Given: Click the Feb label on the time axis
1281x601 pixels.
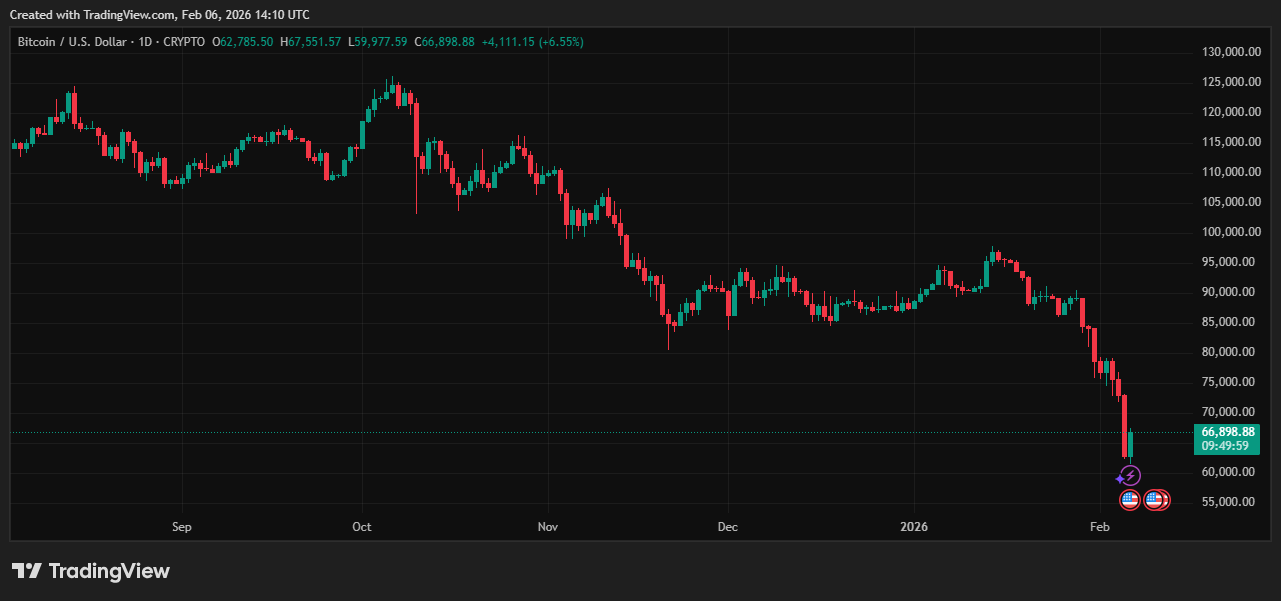Looking at the screenshot, I should [x=1099, y=526].
